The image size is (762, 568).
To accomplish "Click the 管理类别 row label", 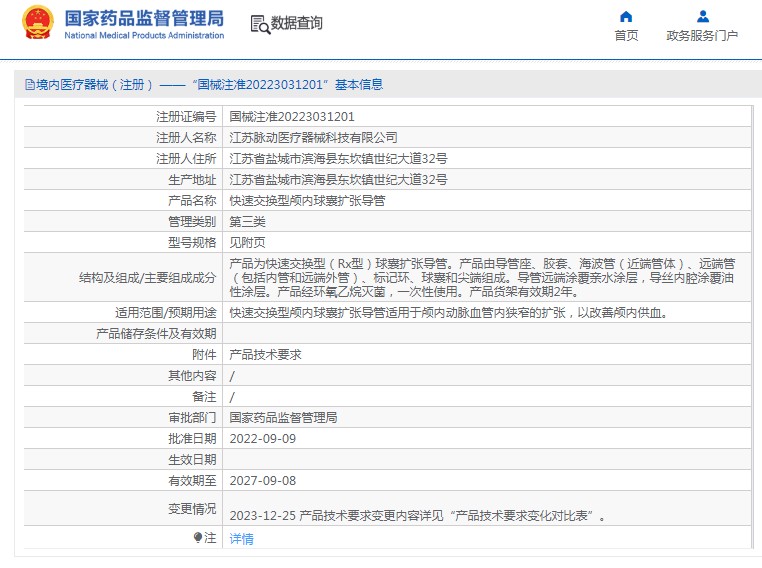I will click(192, 222).
